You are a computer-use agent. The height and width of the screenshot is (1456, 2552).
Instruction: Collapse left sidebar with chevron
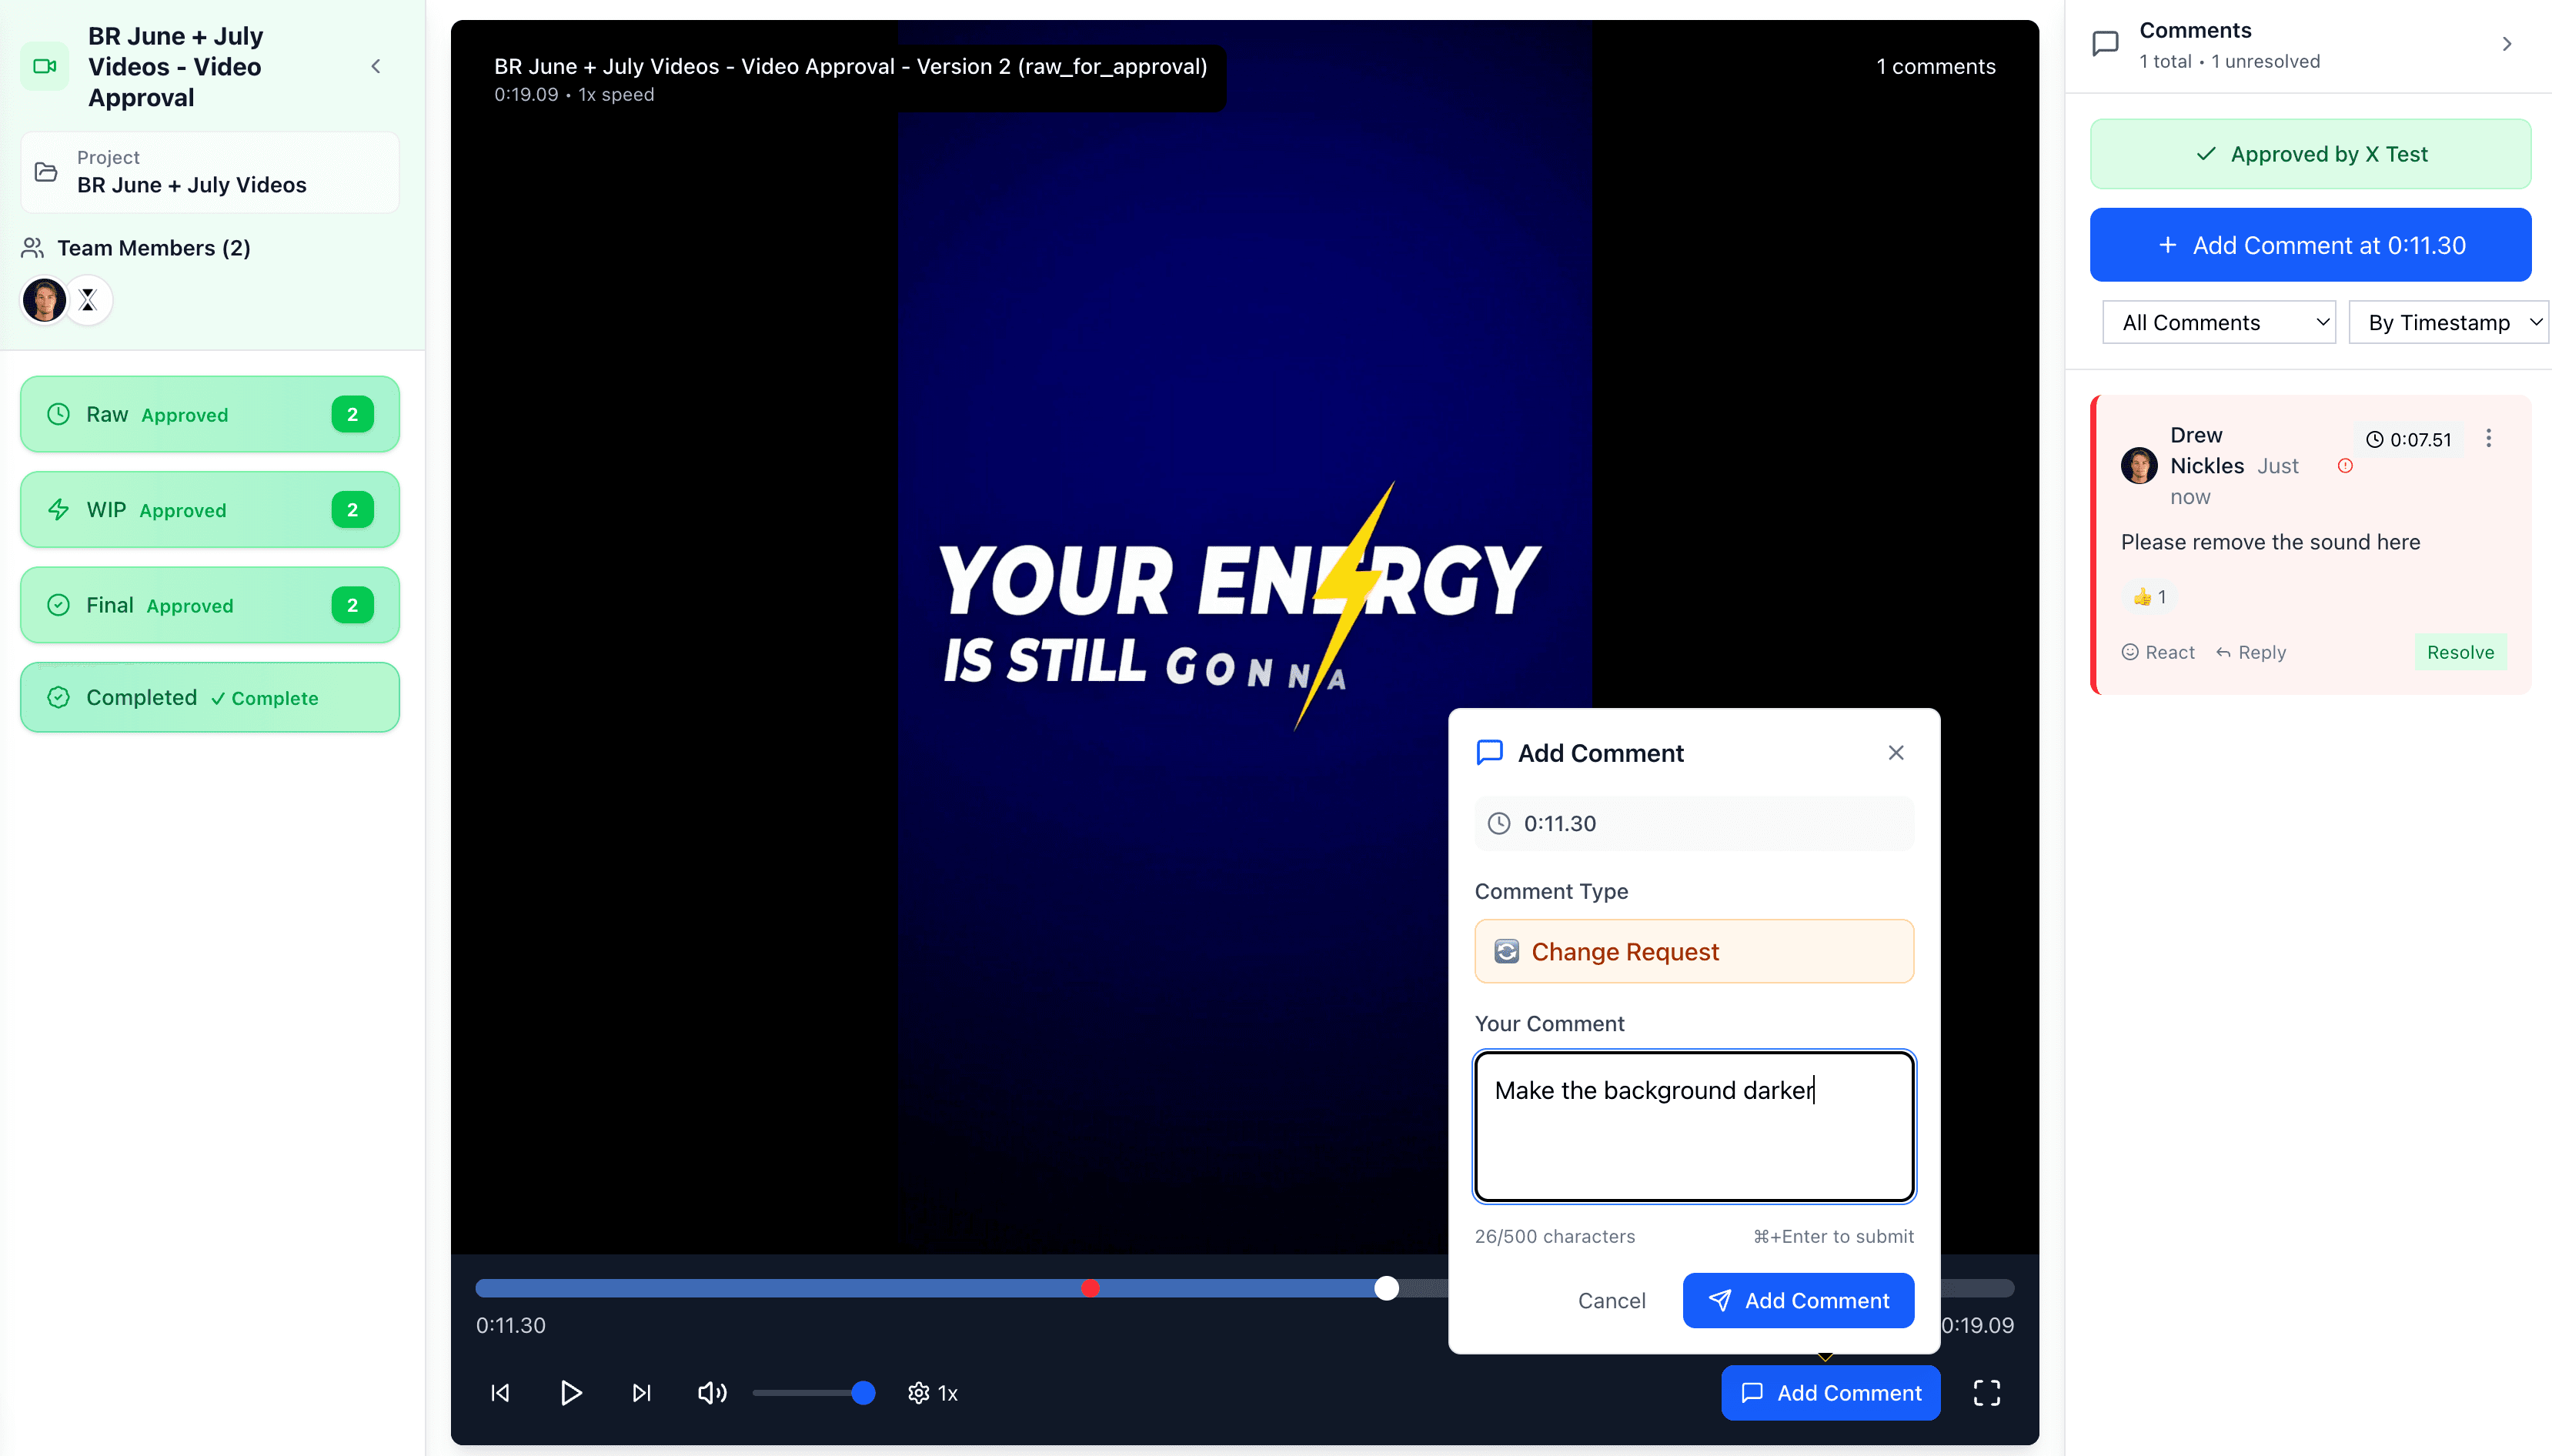click(x=376, y=66)
